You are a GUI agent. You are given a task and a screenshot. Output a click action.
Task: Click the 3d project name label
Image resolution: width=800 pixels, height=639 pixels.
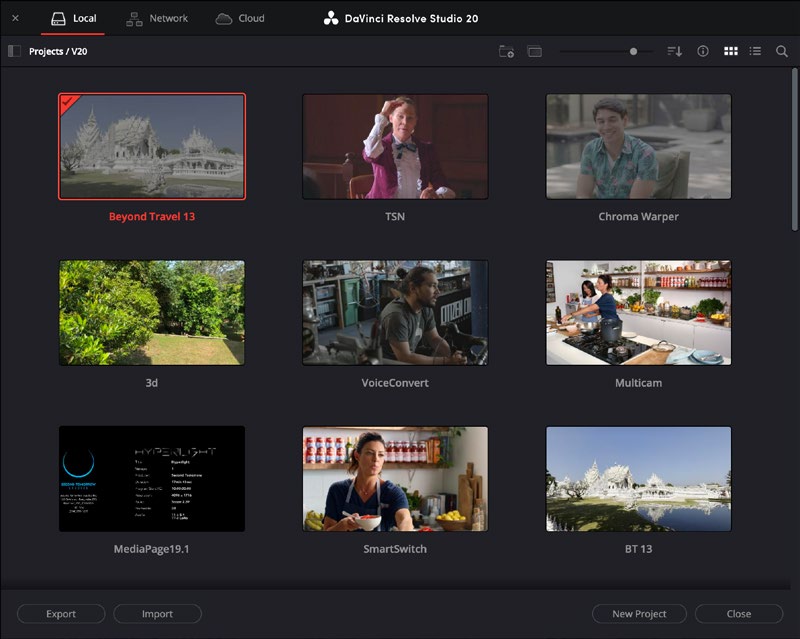152,383
